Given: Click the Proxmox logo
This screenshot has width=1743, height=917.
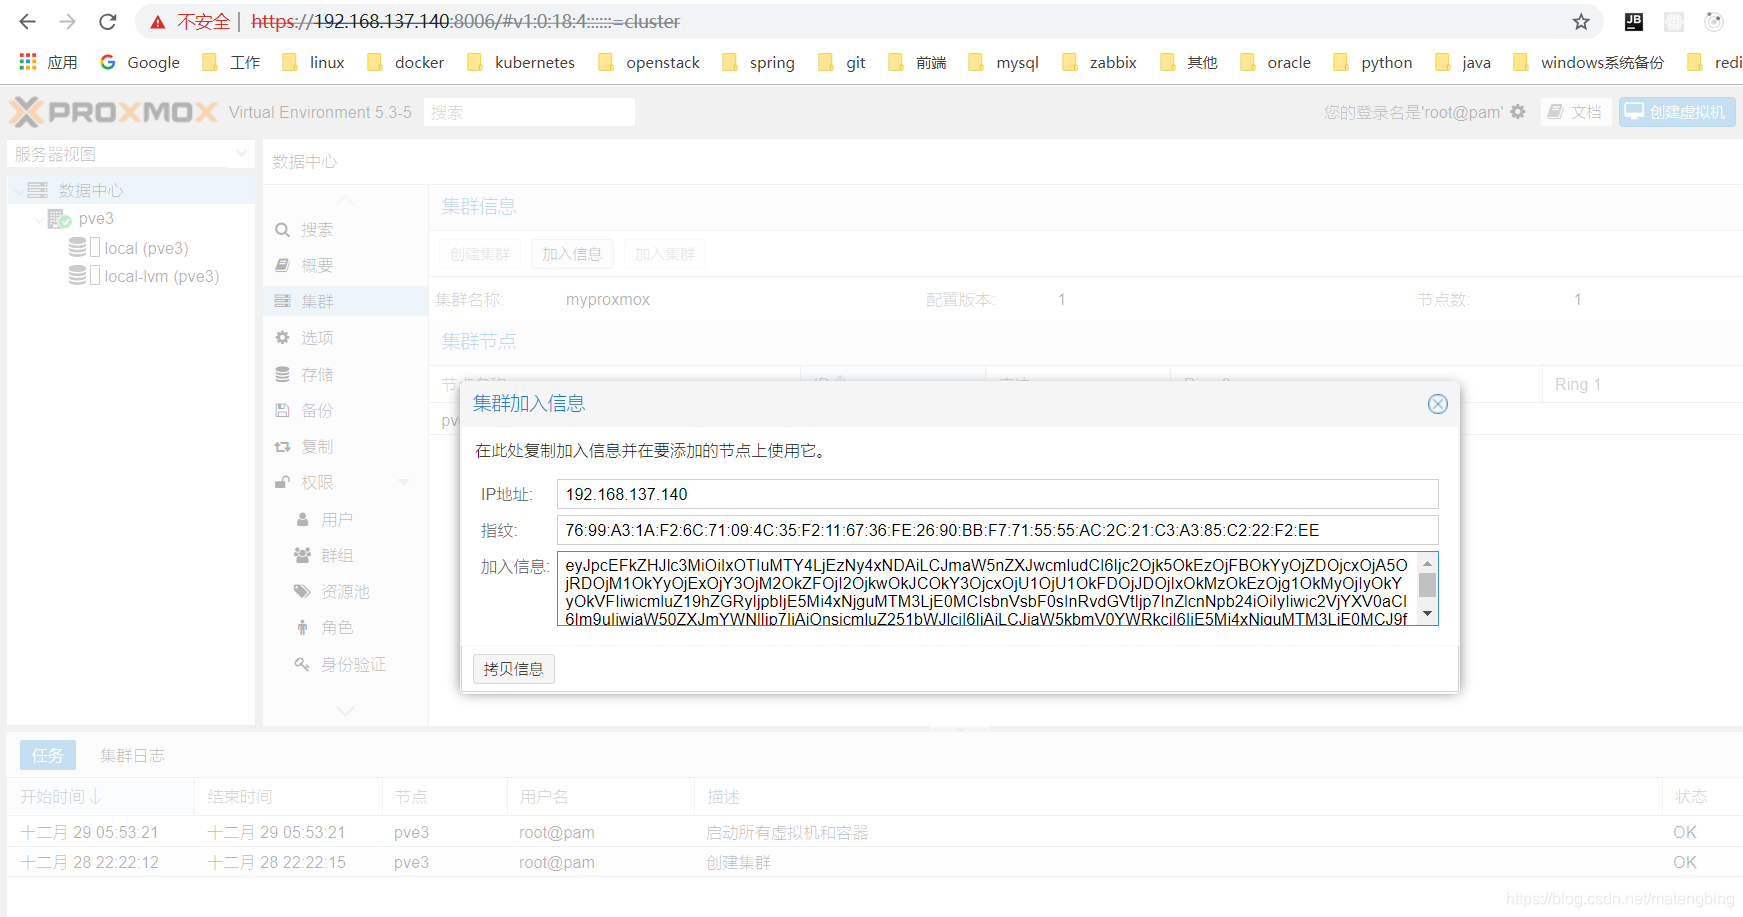Looking at the screenshot, I should [x=113, y=112].
